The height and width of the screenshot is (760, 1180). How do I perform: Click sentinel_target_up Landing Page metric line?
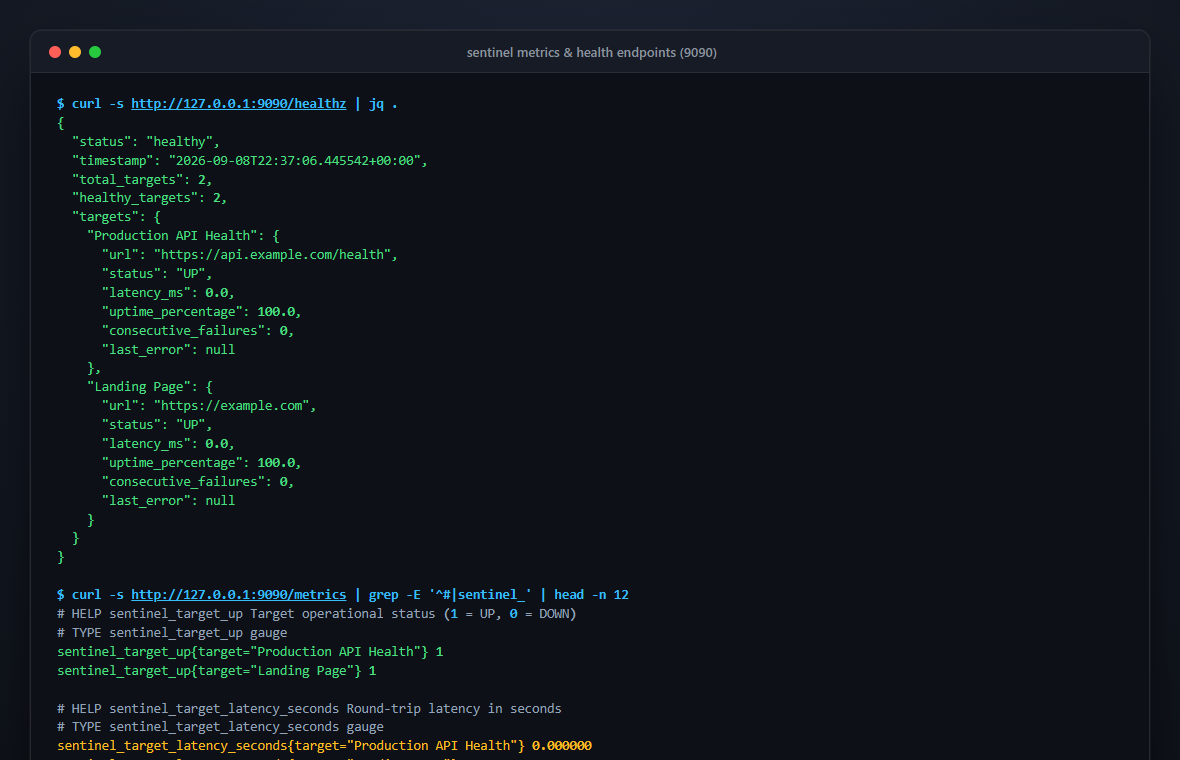pyautogui.click(x=217, y=670)
